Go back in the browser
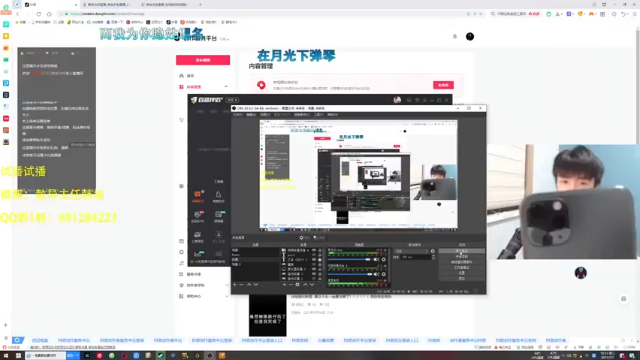Screen dimensions: 640x360 click(18, 14)
